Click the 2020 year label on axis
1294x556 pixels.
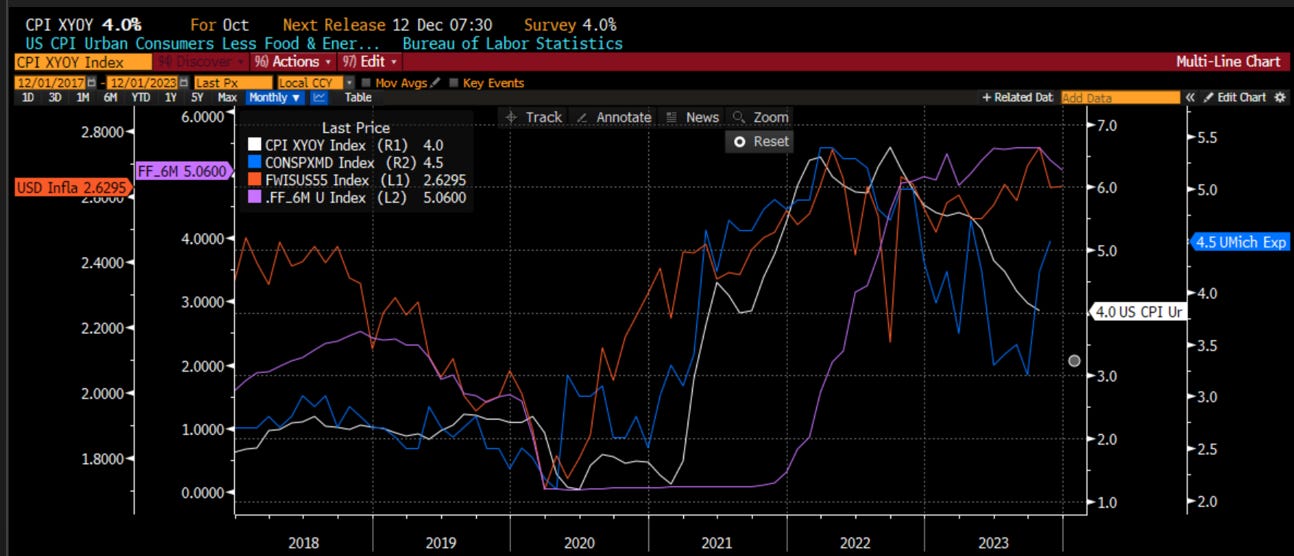[579, 541]
